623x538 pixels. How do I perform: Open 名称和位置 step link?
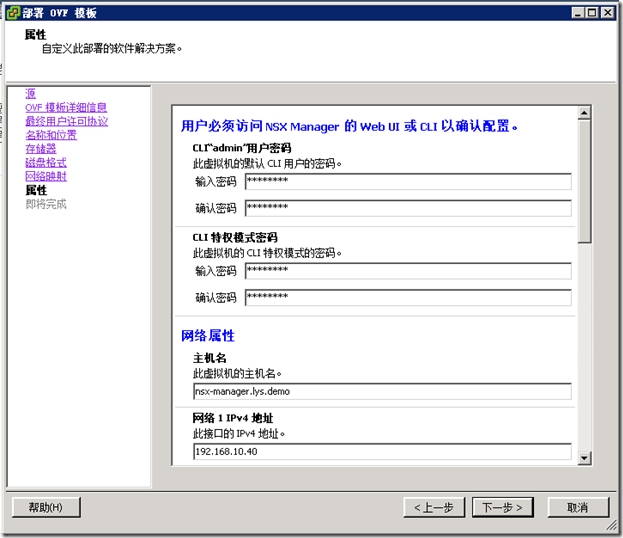click(51, 135)
